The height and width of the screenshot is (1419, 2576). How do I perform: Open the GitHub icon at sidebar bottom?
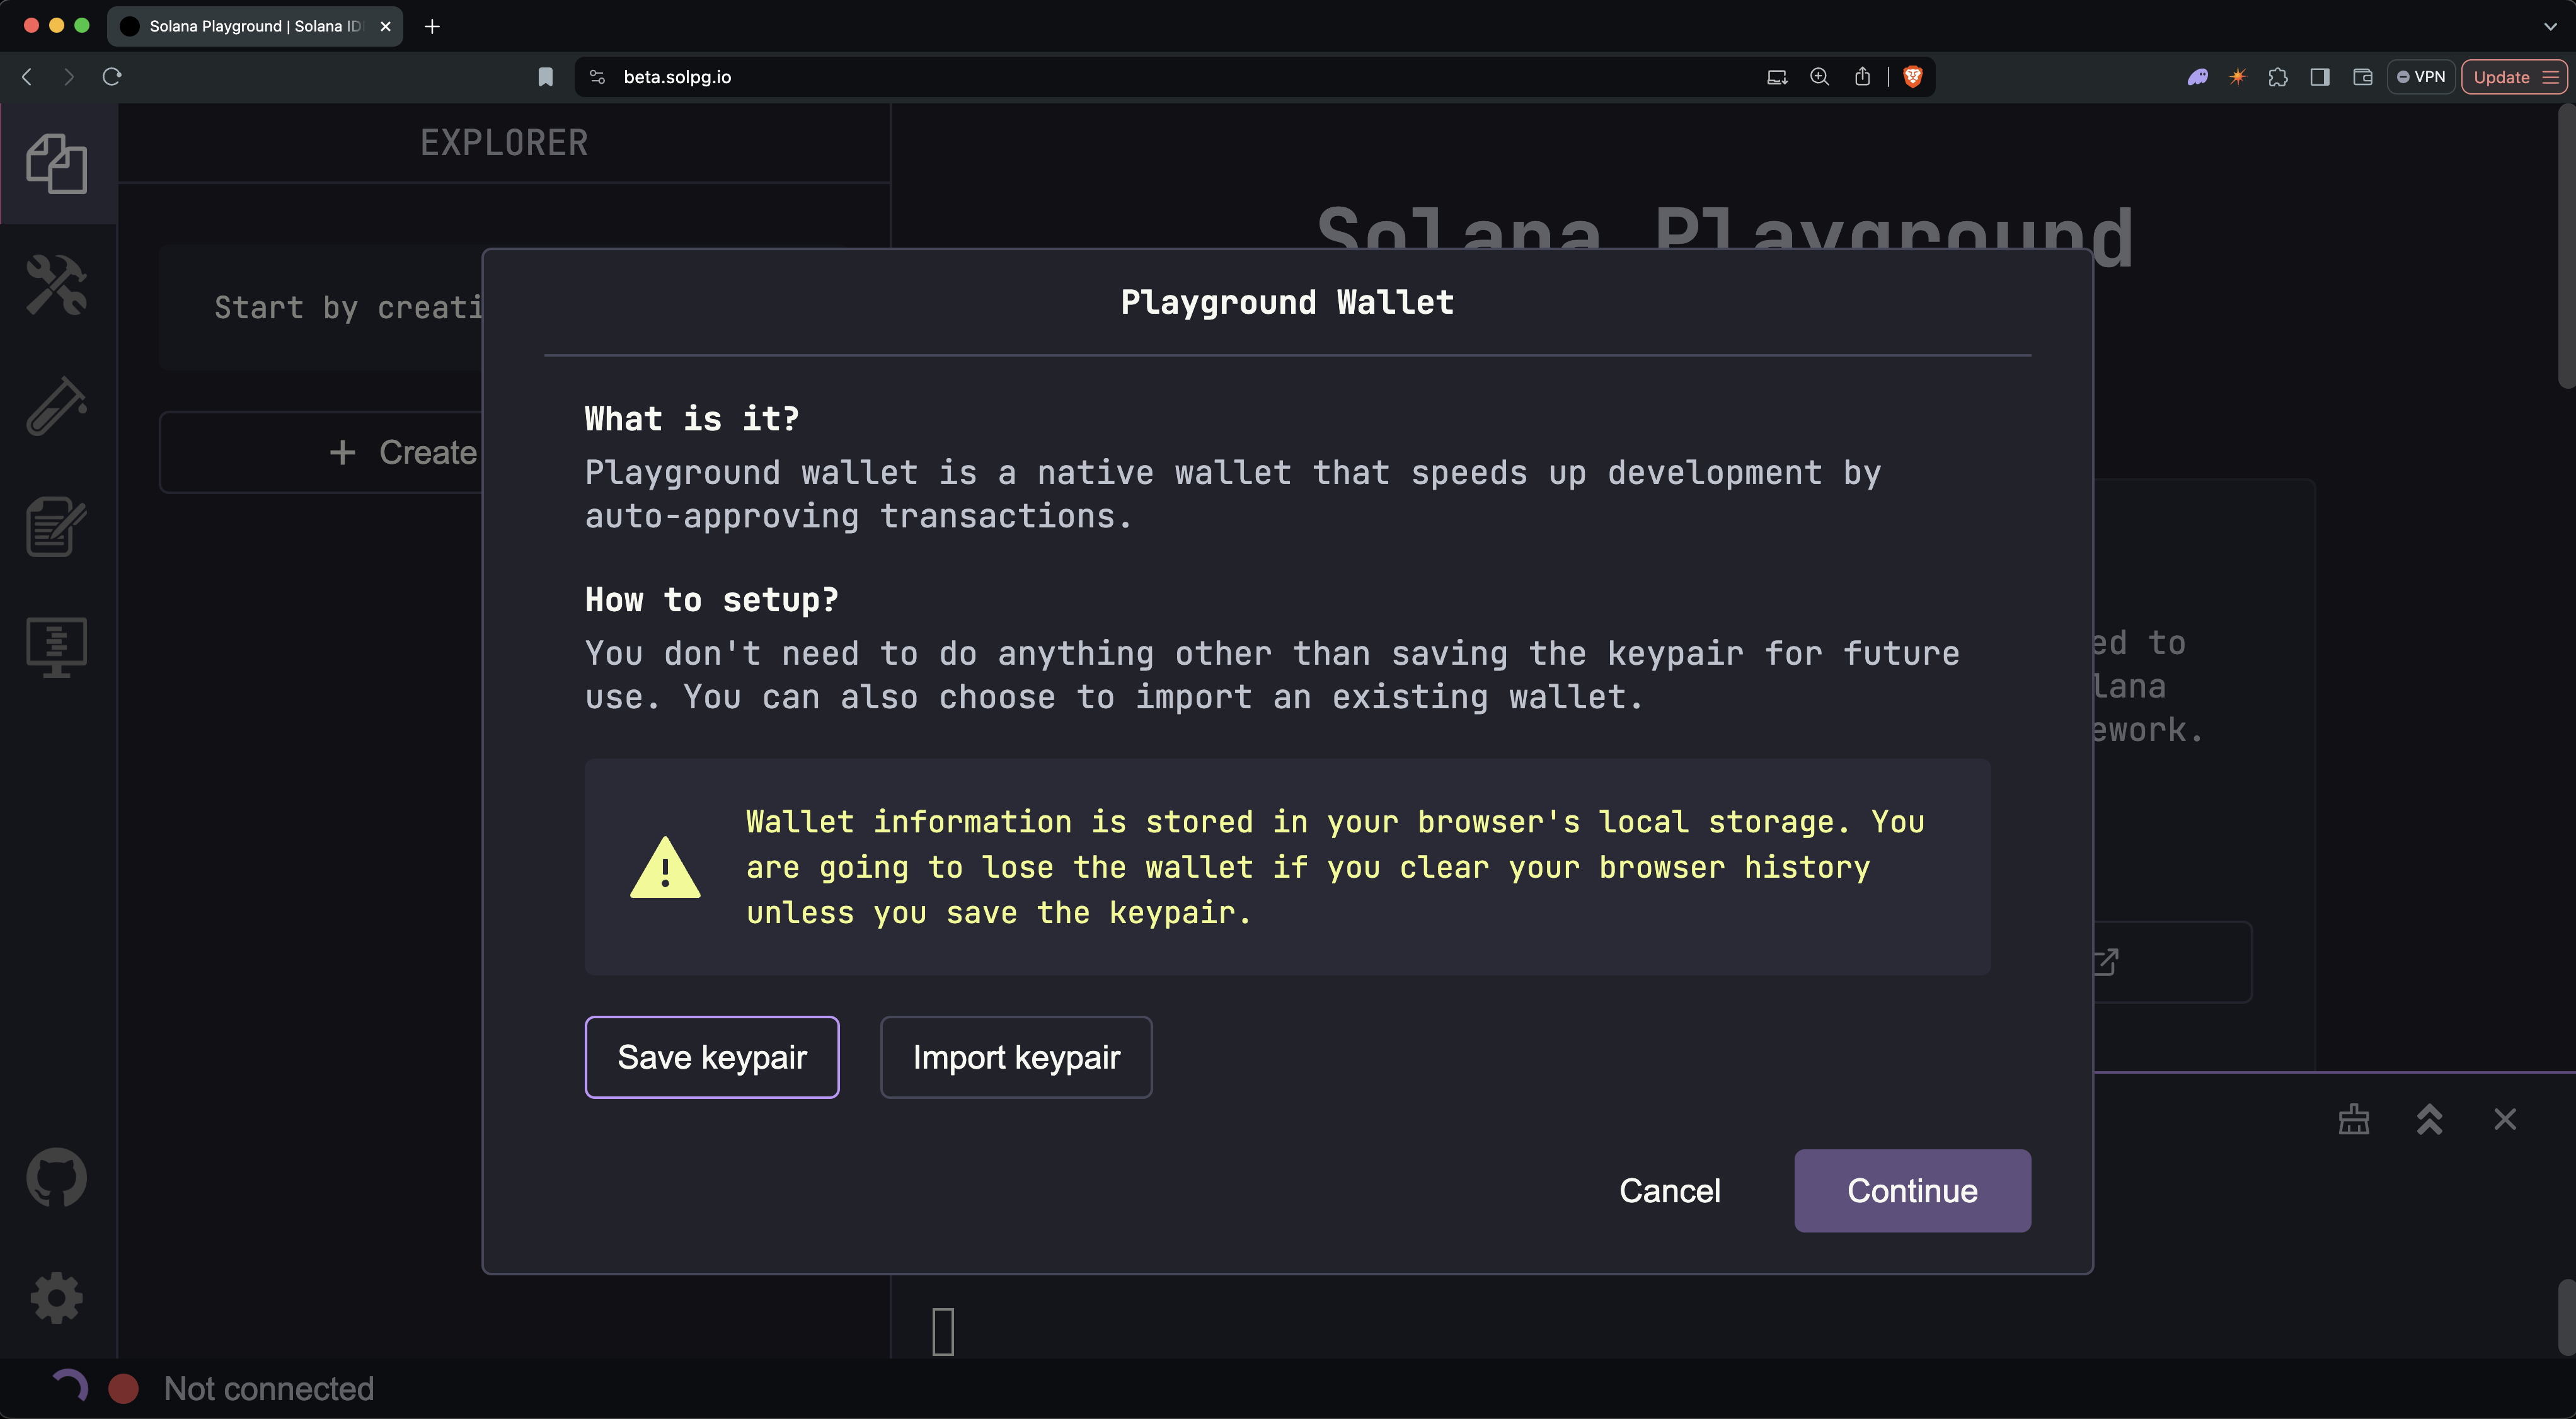57,1177
